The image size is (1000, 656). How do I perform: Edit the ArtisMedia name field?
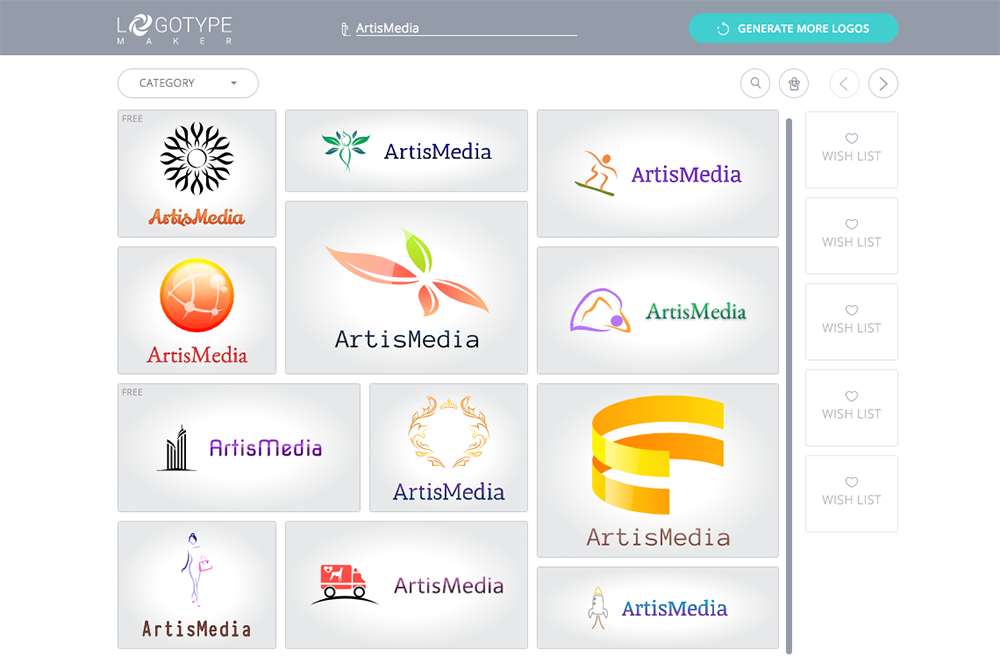[466, 29]
